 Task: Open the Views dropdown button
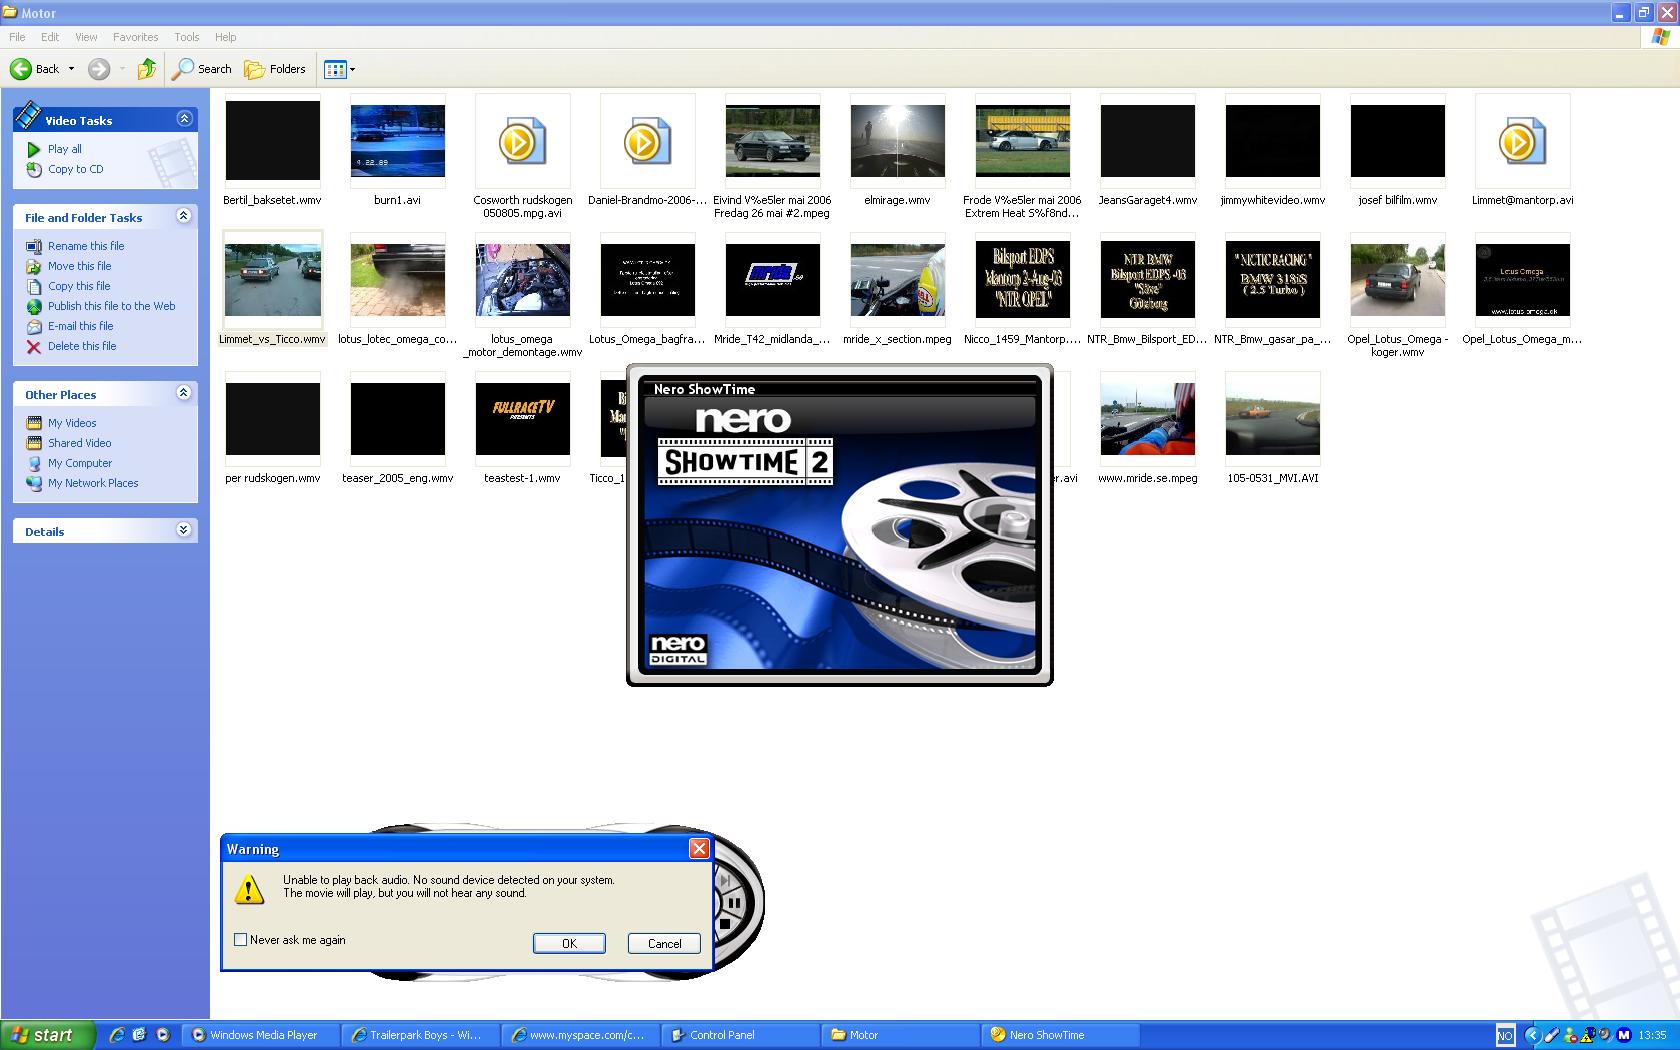340,69
